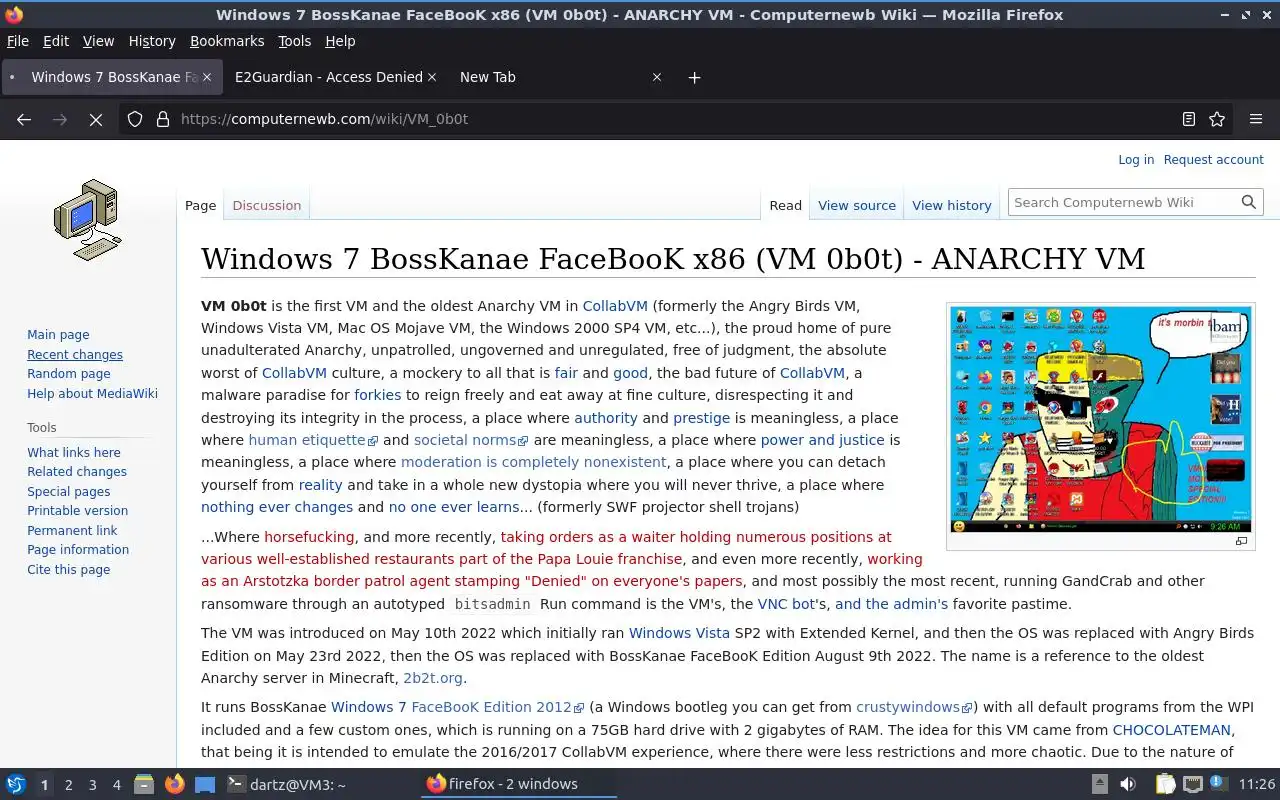Open What links here tool link
The image size is (1280, 800).
pyautogui.click(x=74, y=452)
